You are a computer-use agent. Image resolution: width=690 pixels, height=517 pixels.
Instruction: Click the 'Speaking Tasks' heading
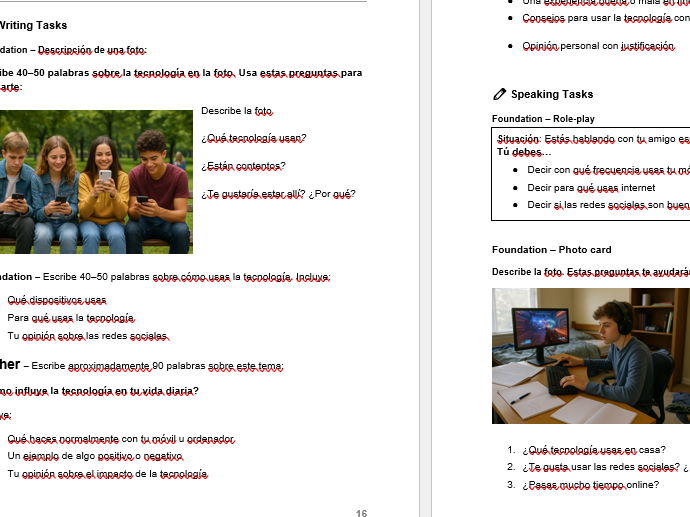point(552,94)
